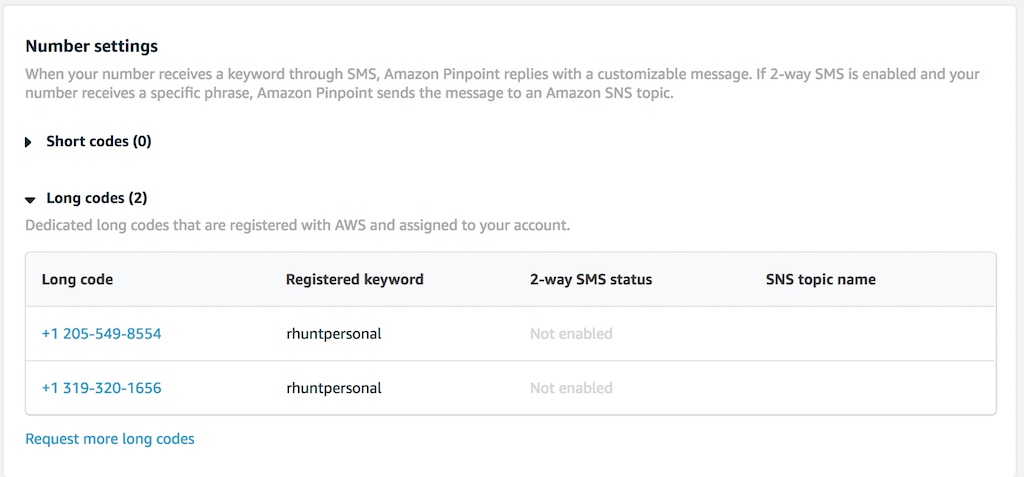Click the Short codes (0) heading

(98, 142)
